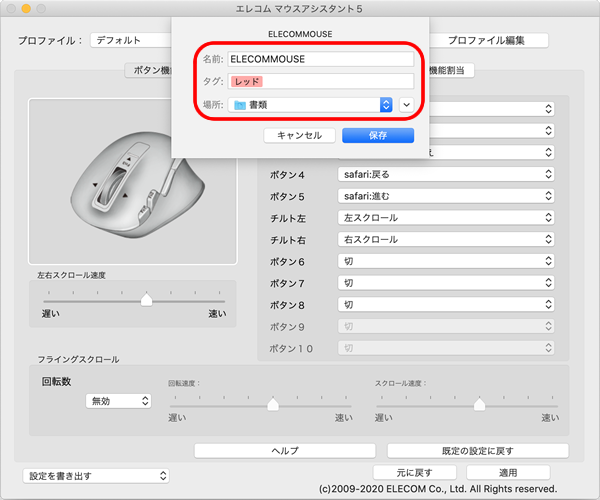600x500 pixels.
Task: Click the 書類 folder icon
Action: [x=240, y=105]
